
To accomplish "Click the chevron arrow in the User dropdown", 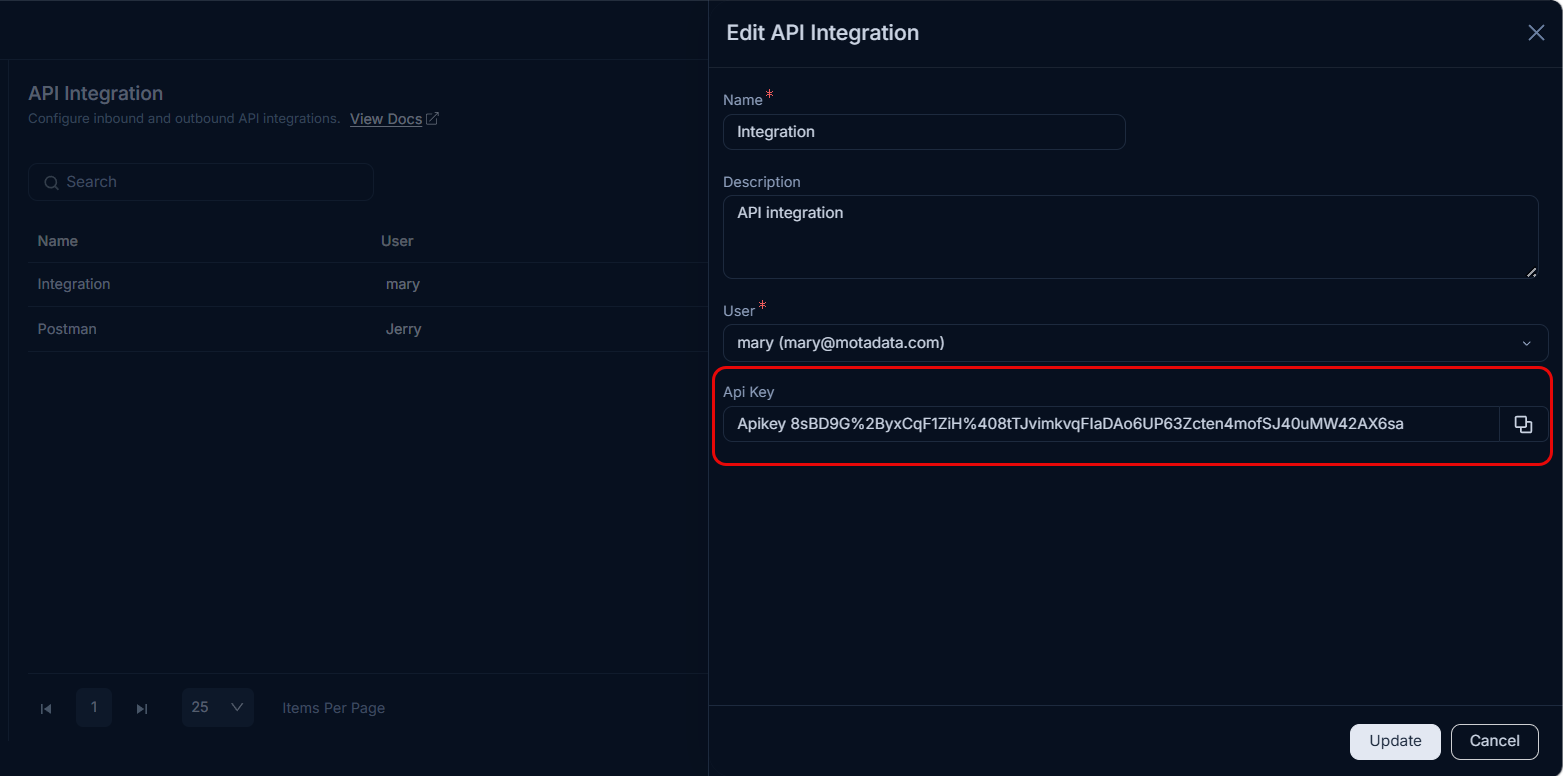I will coord(1526,343).
